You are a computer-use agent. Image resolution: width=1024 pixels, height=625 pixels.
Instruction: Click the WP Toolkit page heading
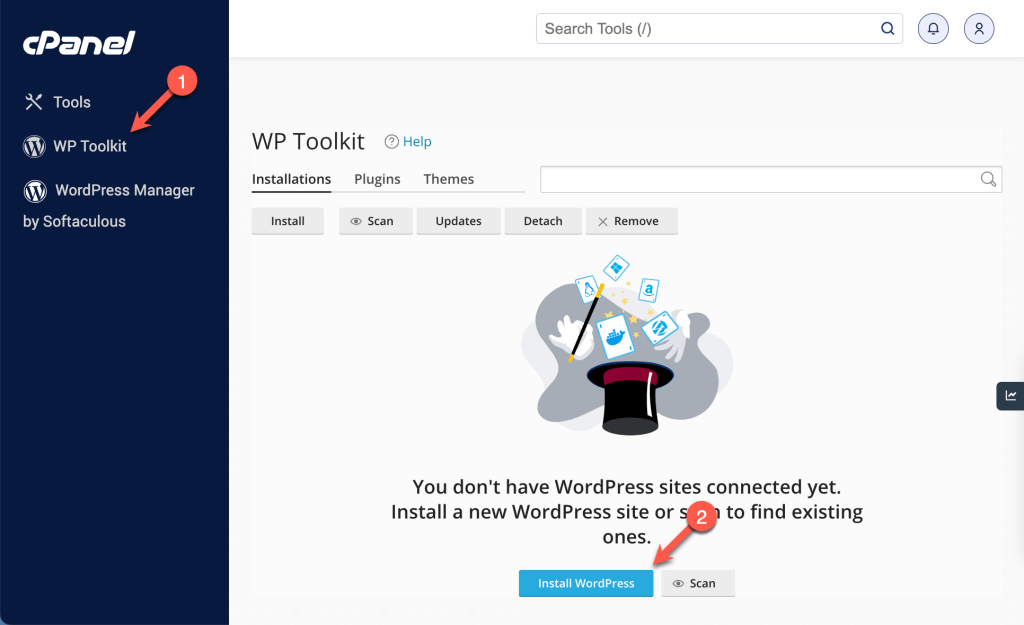click(x=308, y=141)
